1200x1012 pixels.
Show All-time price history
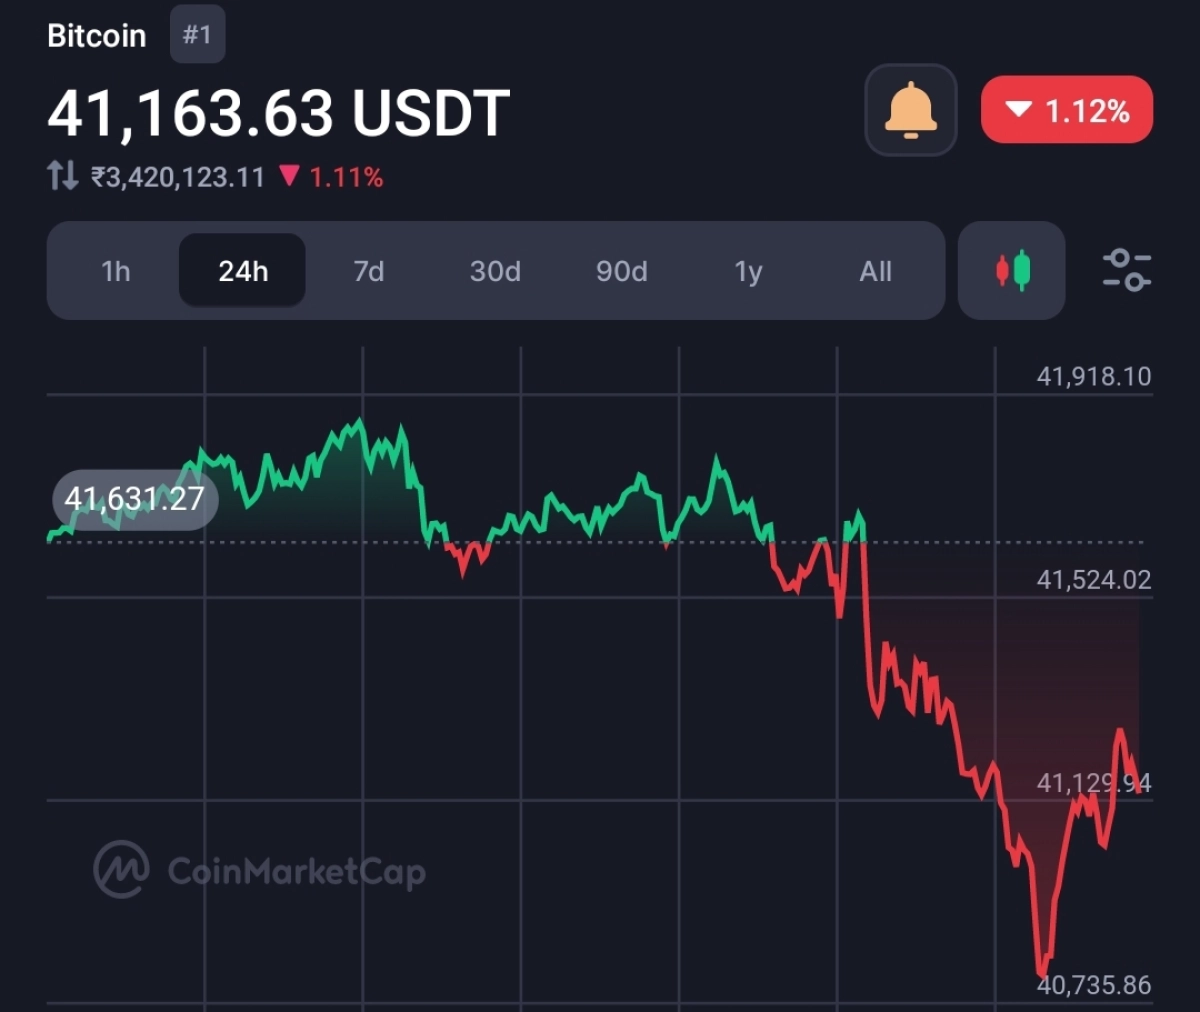875,271
